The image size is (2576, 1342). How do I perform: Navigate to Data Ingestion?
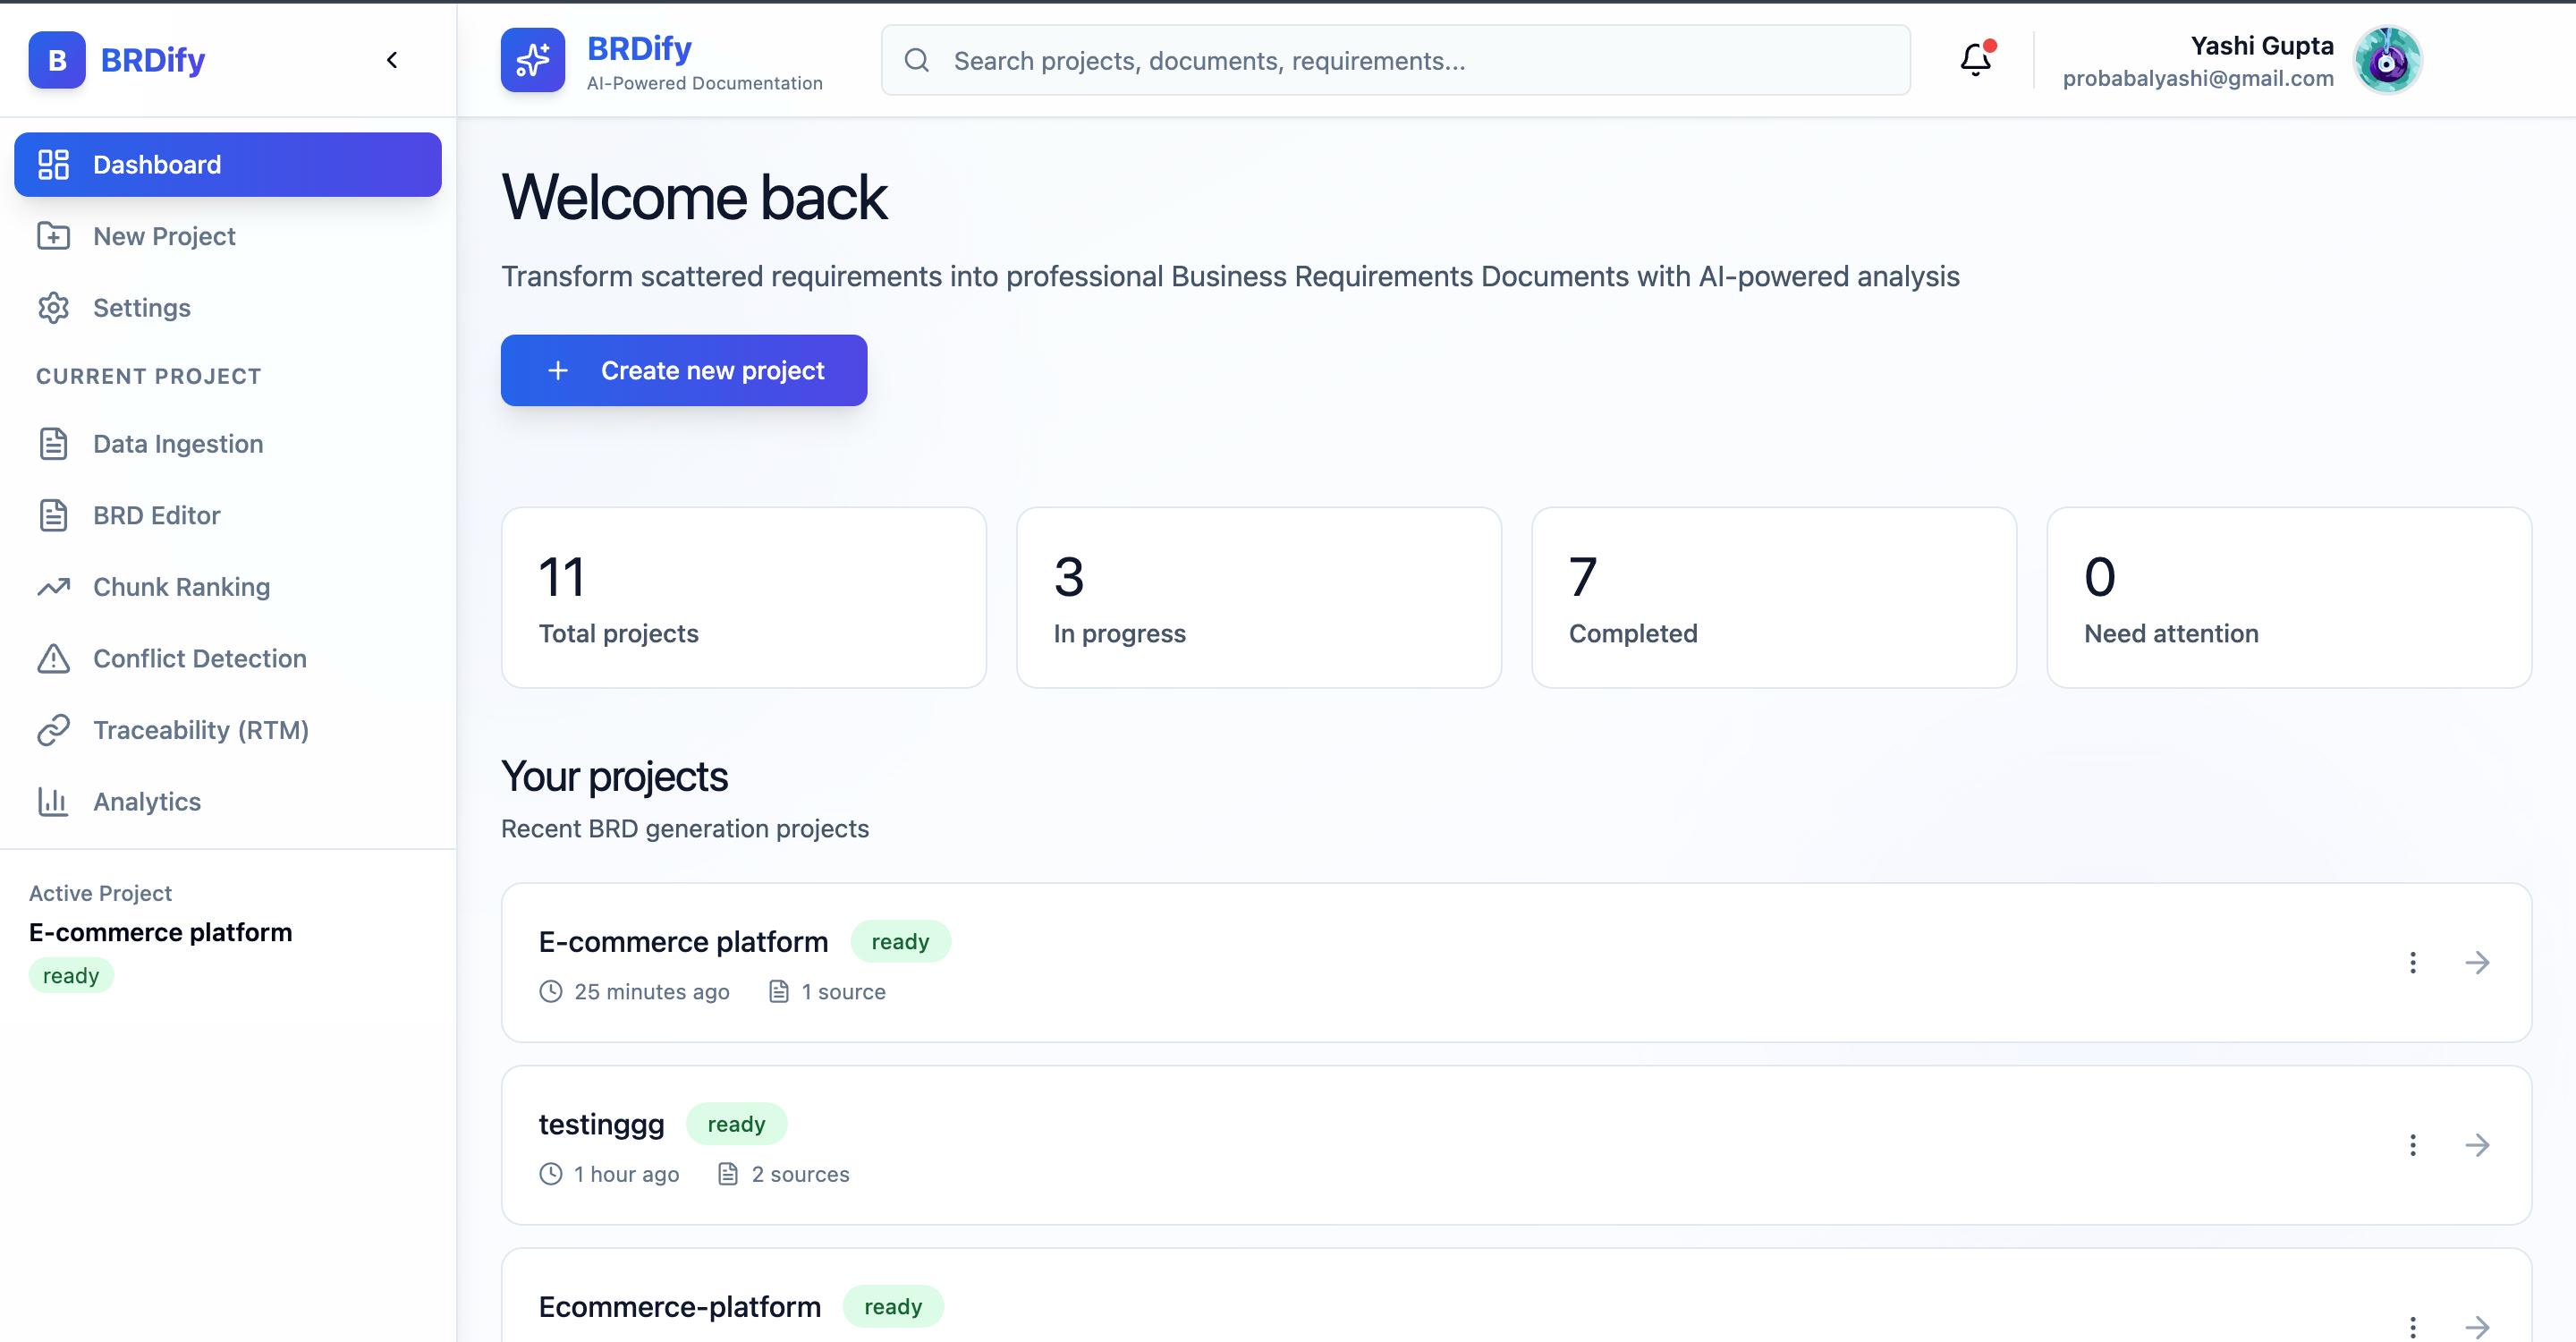pos(228,444)
